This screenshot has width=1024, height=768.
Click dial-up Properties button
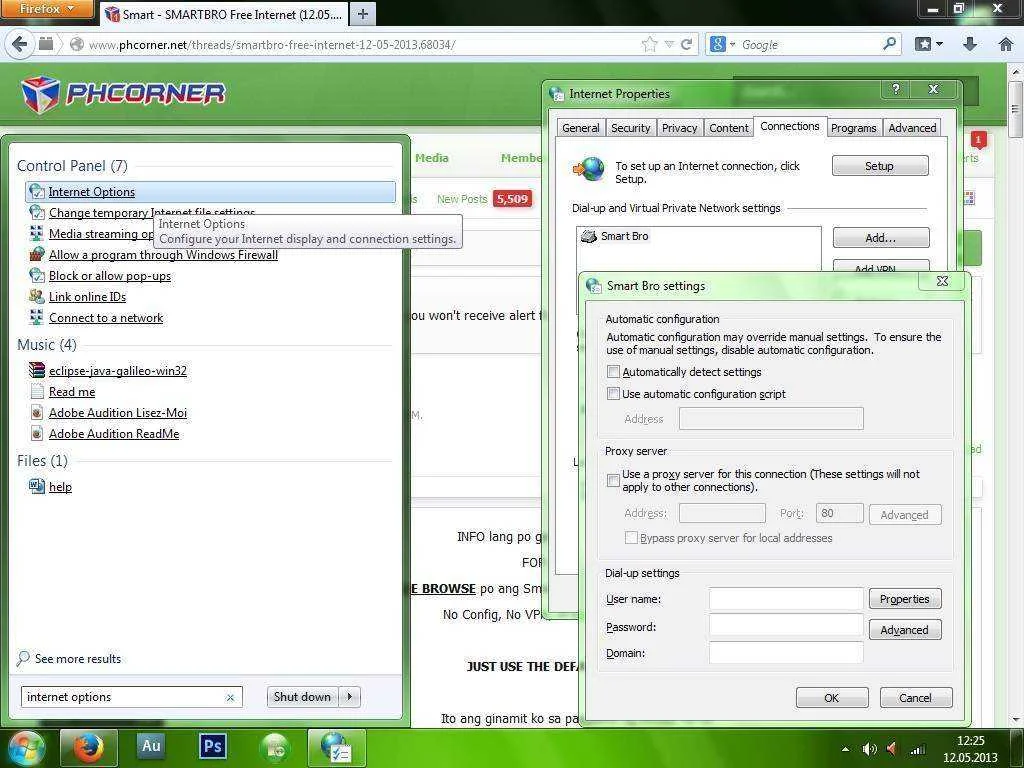(x=904, y=599)
